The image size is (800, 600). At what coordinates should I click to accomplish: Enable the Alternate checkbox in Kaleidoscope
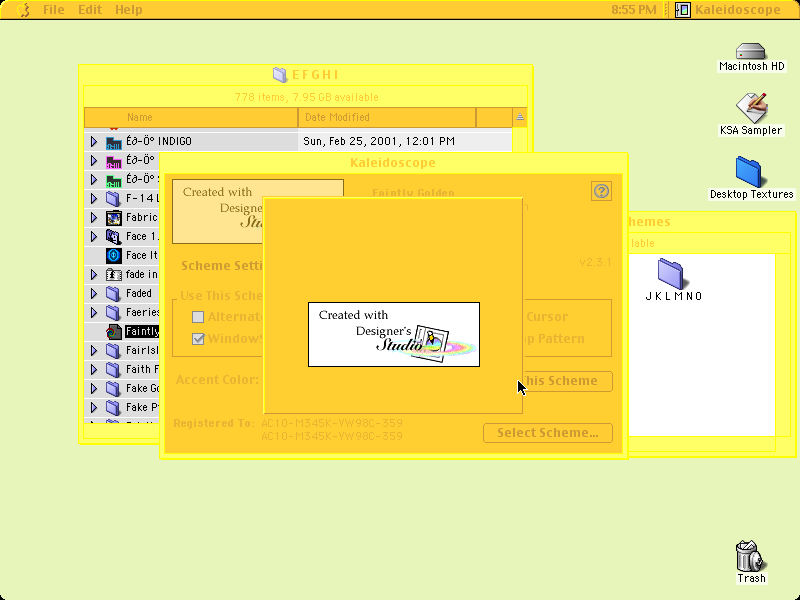coord(198,317)
